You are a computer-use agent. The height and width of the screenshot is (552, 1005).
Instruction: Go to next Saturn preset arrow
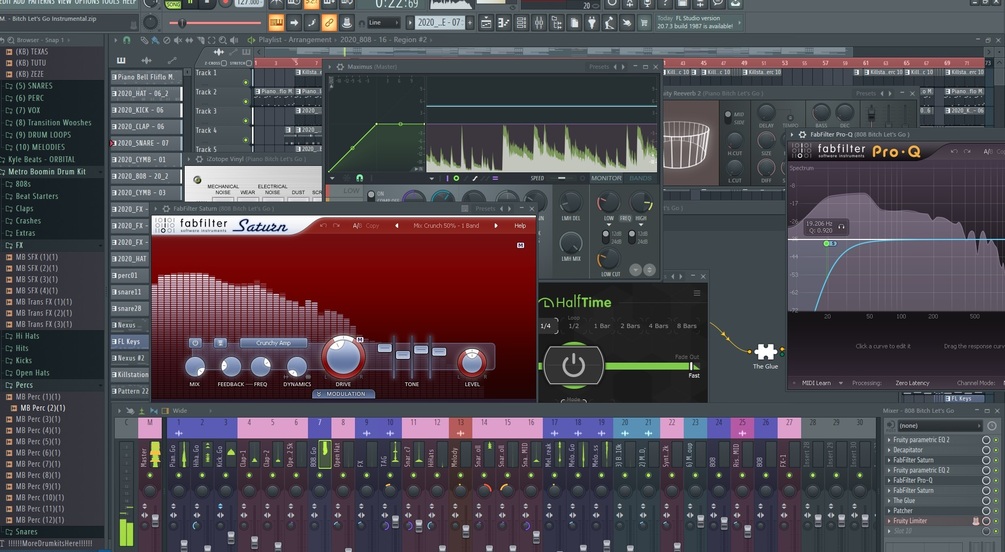495,226
